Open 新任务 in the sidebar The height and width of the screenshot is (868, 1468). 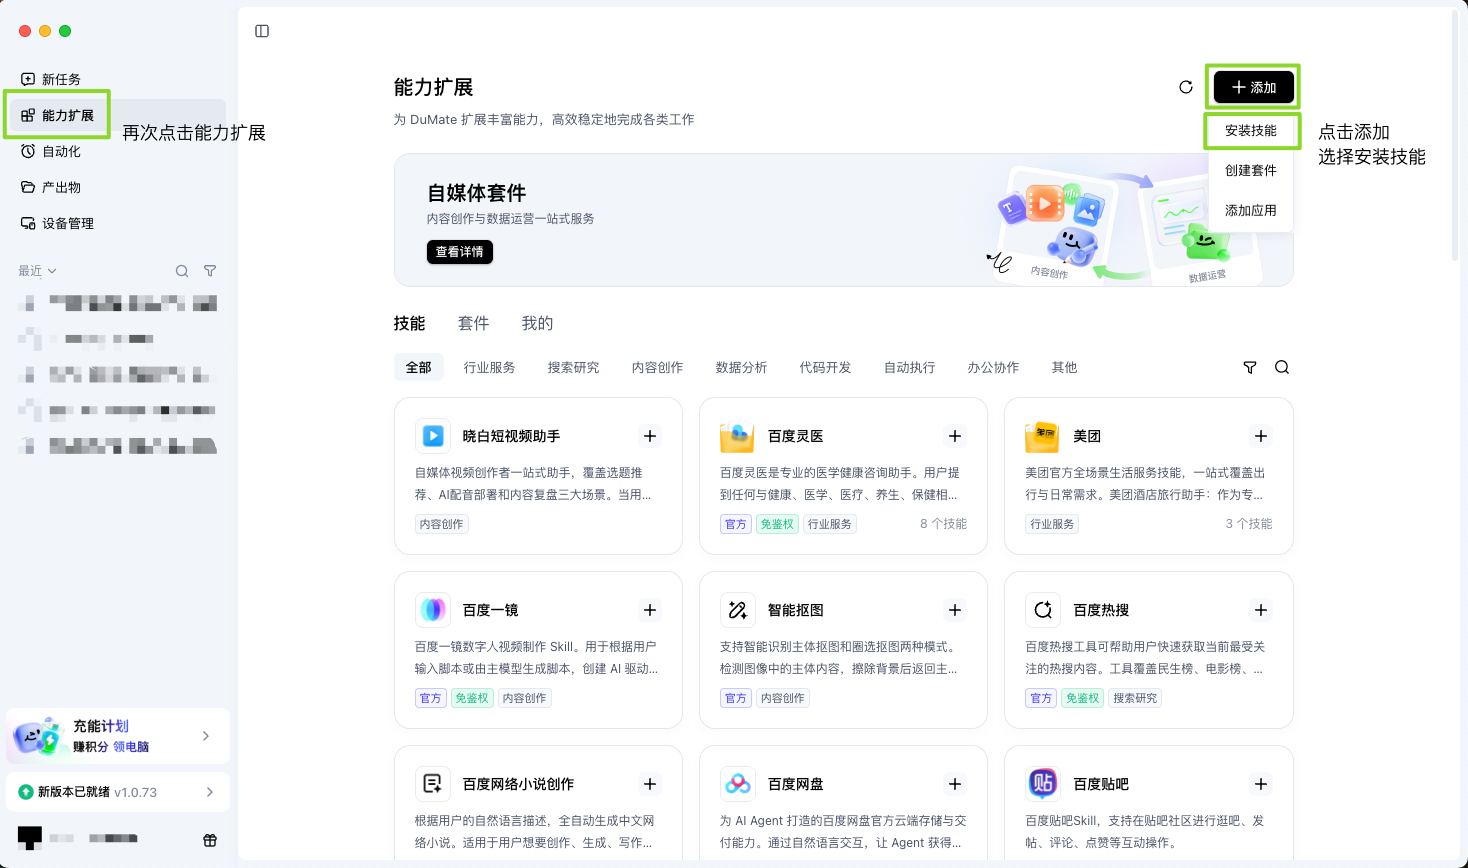pos(118,79)
